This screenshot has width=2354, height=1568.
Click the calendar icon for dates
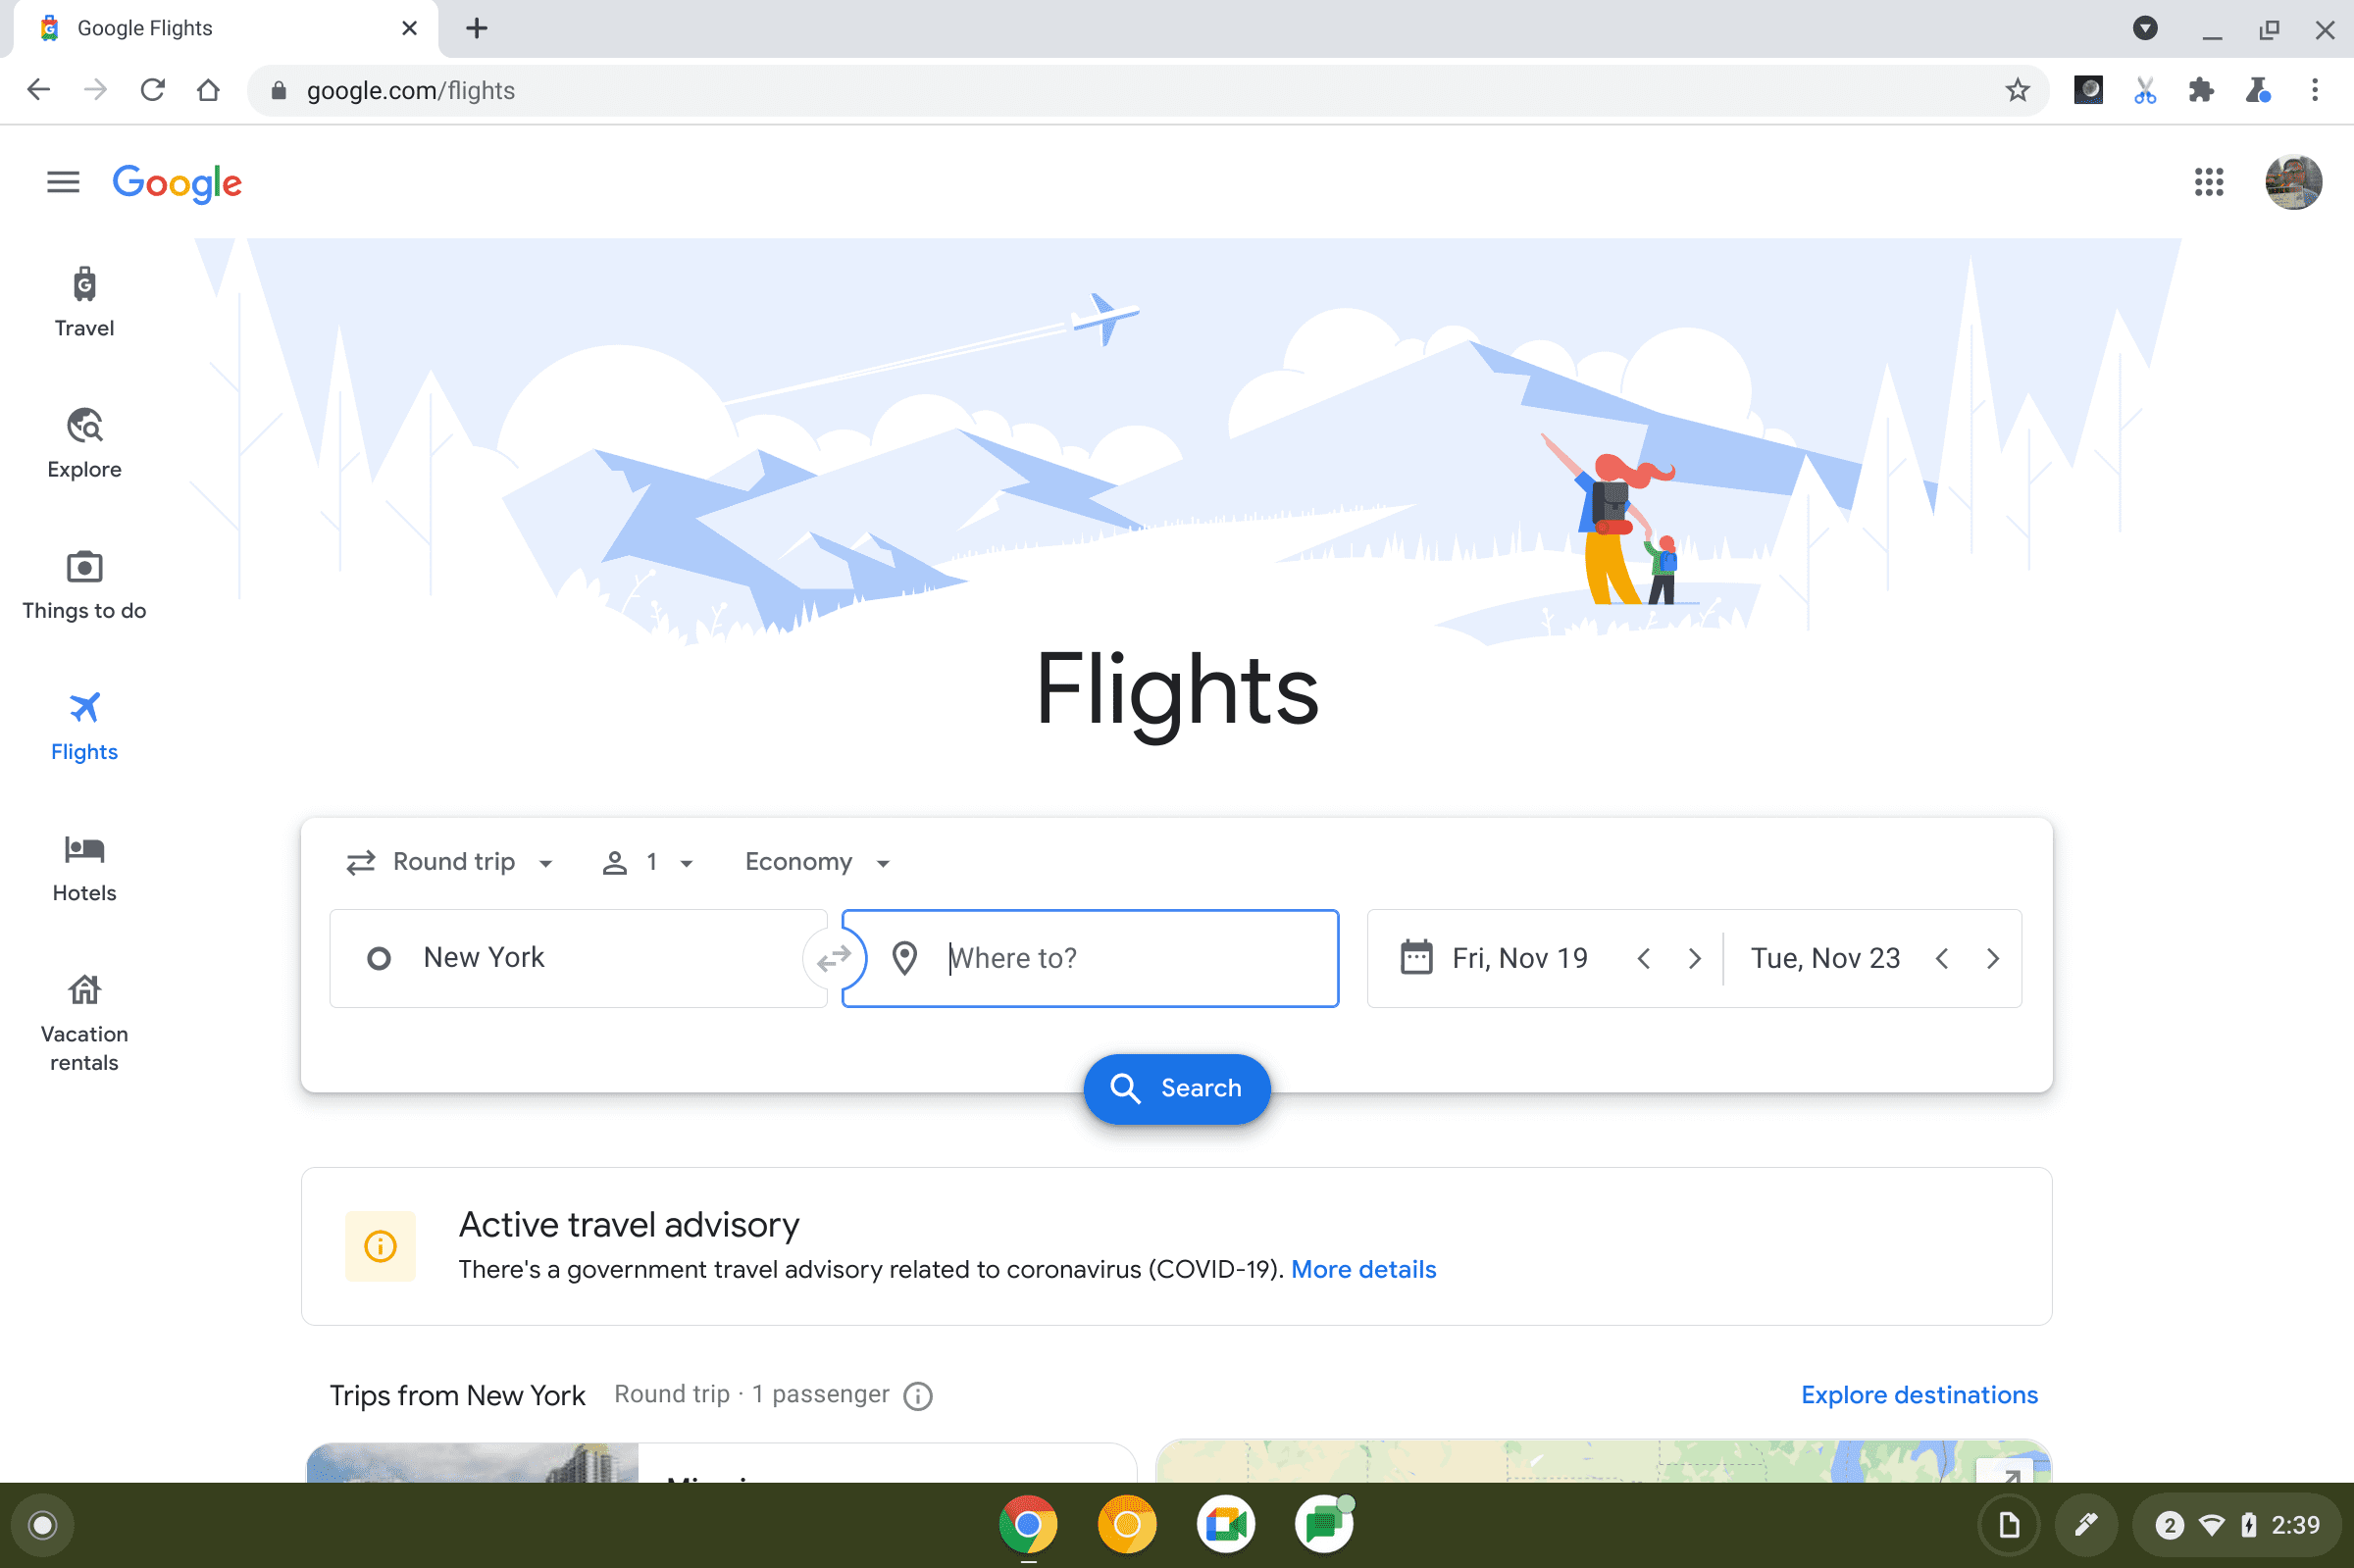pos(1412,957)
